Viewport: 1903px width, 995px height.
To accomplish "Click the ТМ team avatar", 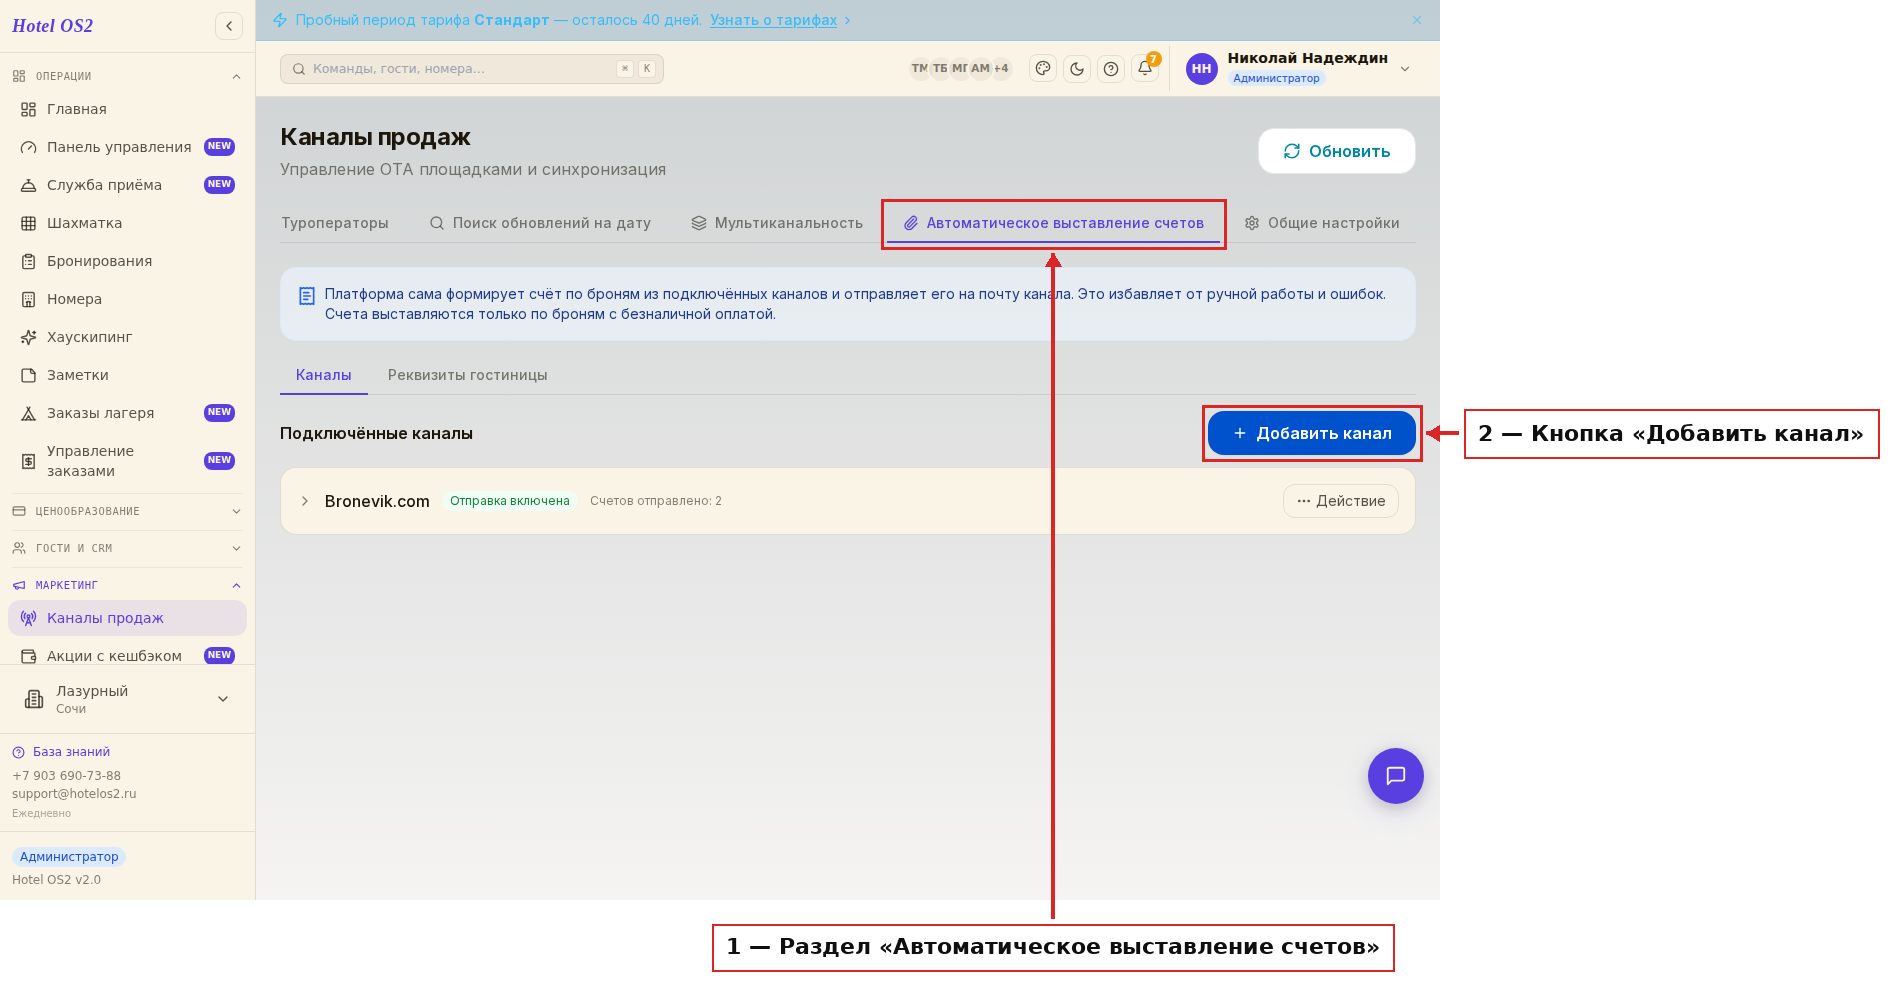I will pos(919,69).
